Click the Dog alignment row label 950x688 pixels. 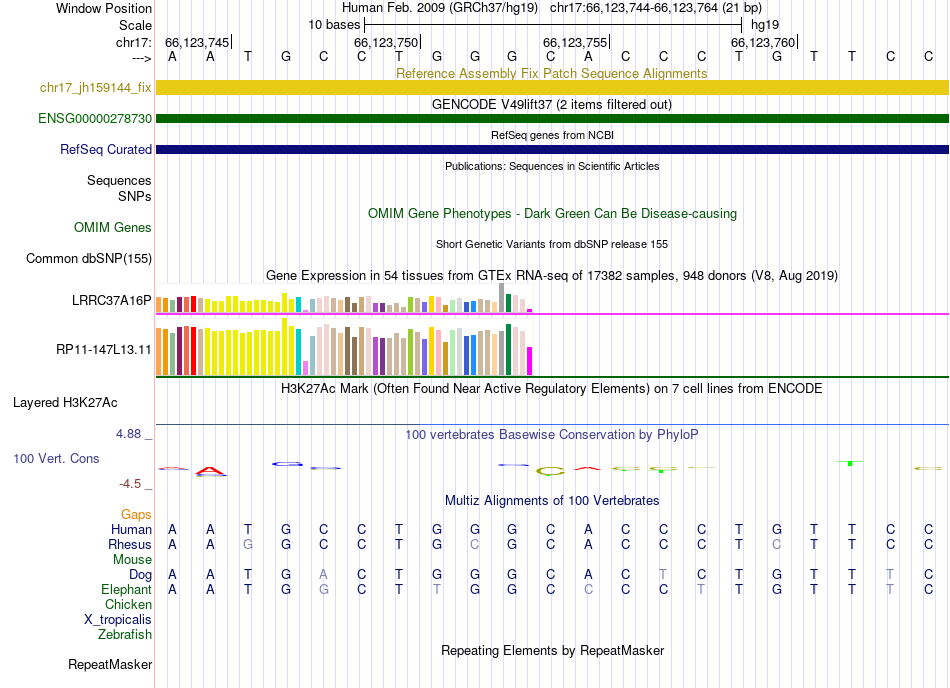tap(141, 574)
